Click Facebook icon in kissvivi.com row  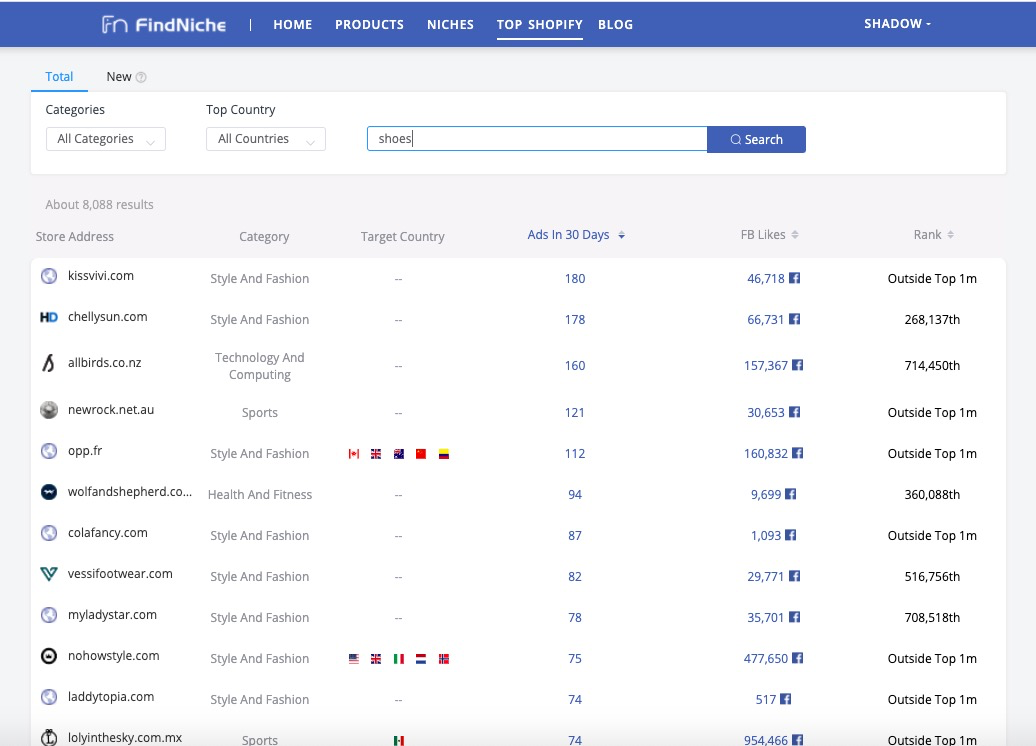pos(795,278)
